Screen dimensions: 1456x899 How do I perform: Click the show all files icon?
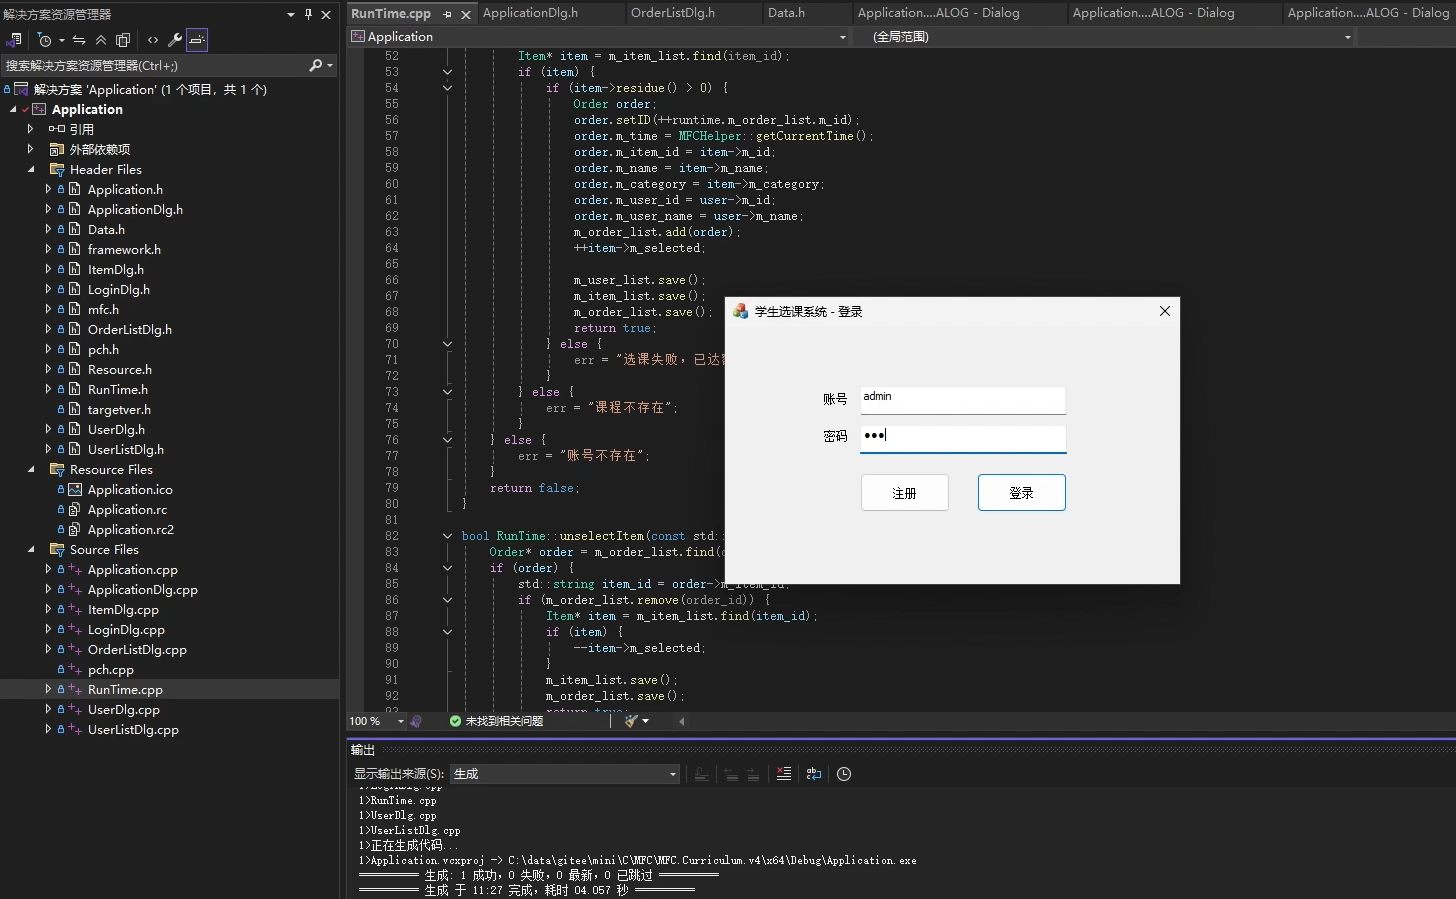click(x=123, y=40)
